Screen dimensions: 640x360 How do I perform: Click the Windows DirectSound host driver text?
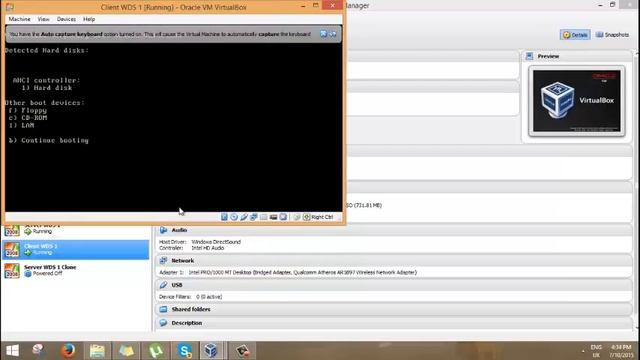click(216, 242)
